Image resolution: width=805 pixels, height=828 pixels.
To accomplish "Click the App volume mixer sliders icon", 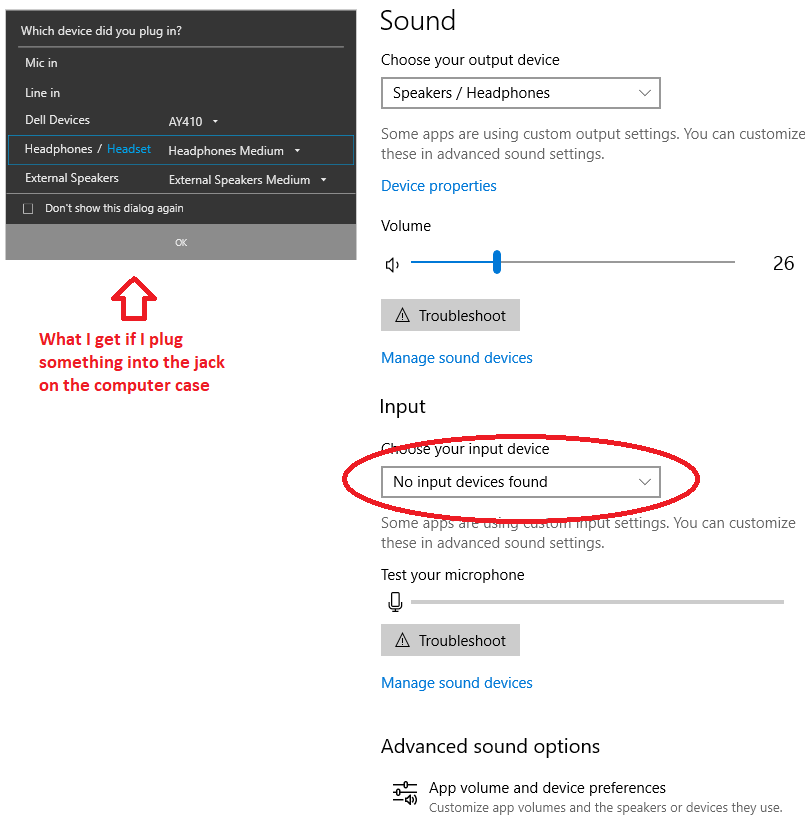I will pos(405,793).
